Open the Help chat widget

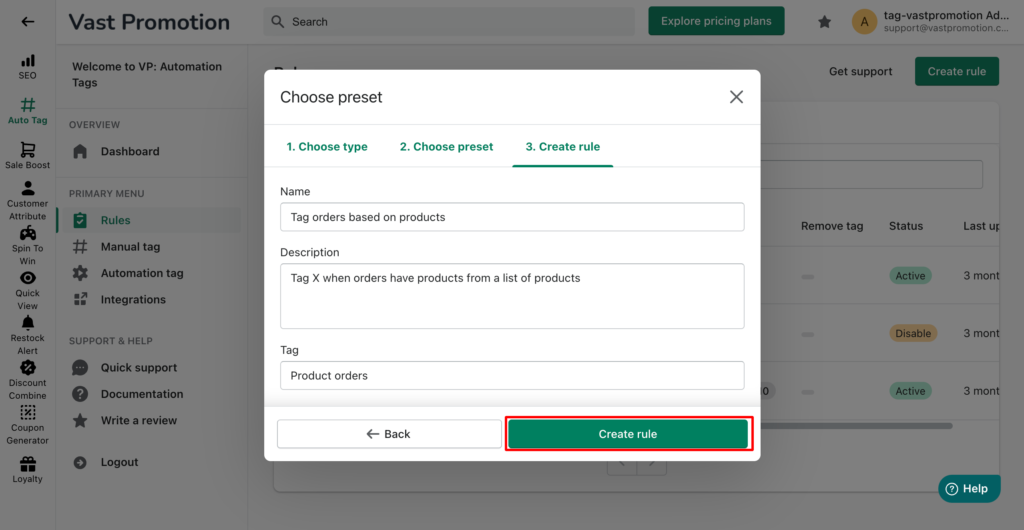pos(969,488)
